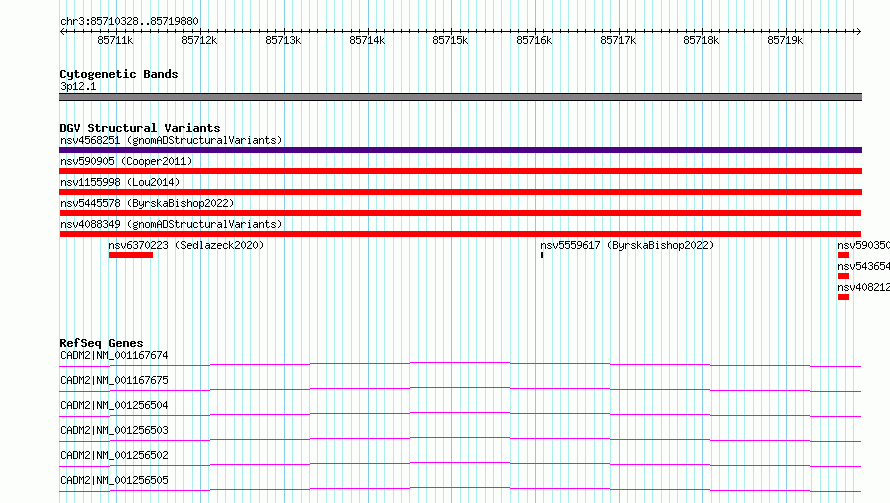Select variant label nsv5559617 (ByrskaBishop2022)
Image resolution: width=890 pixels, height=503 pixels.
(x=627, y=245)
